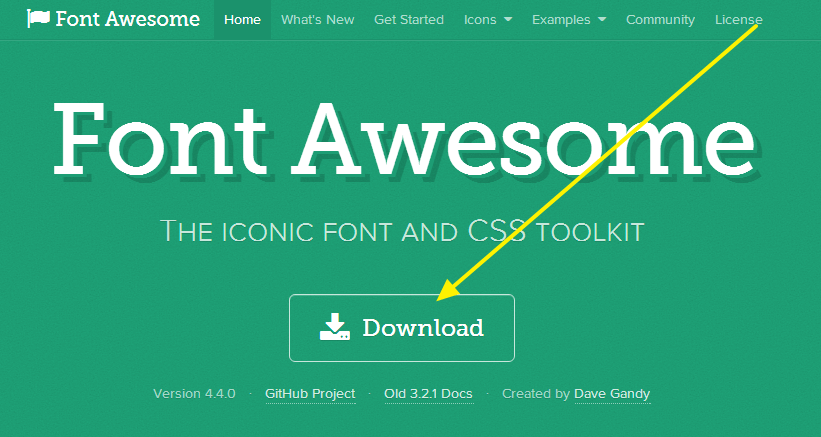Click the iconic font and CSS toolkit tagline
821x437 pixels.
coord(402,231)
